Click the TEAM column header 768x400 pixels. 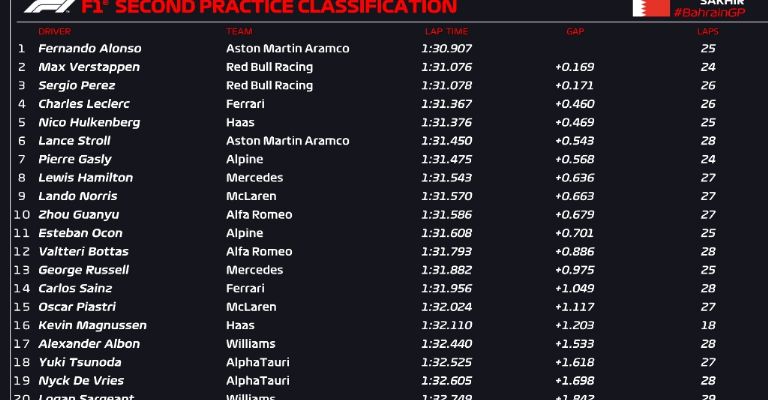(239, 32)
